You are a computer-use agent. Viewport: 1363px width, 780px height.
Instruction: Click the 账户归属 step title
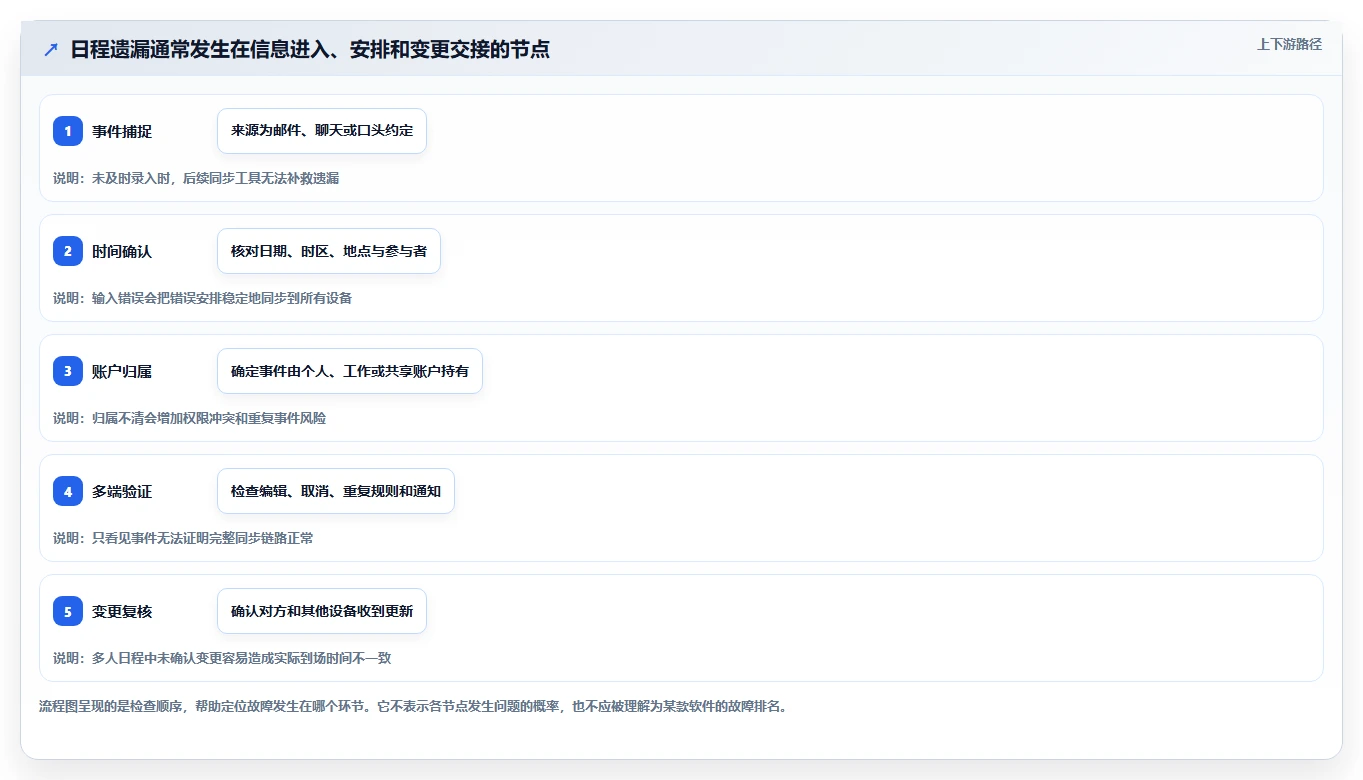coord(122,371)
